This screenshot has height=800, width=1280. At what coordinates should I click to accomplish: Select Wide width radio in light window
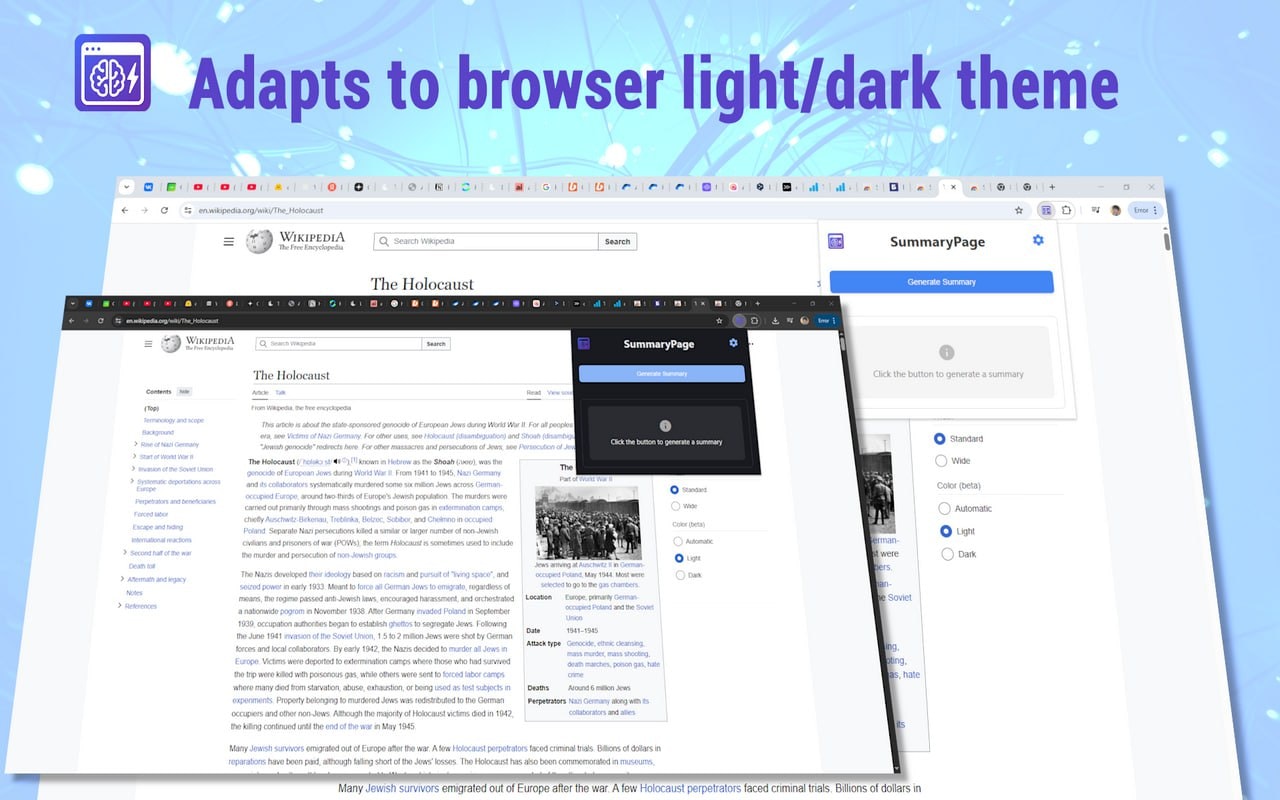coord(940,461)
